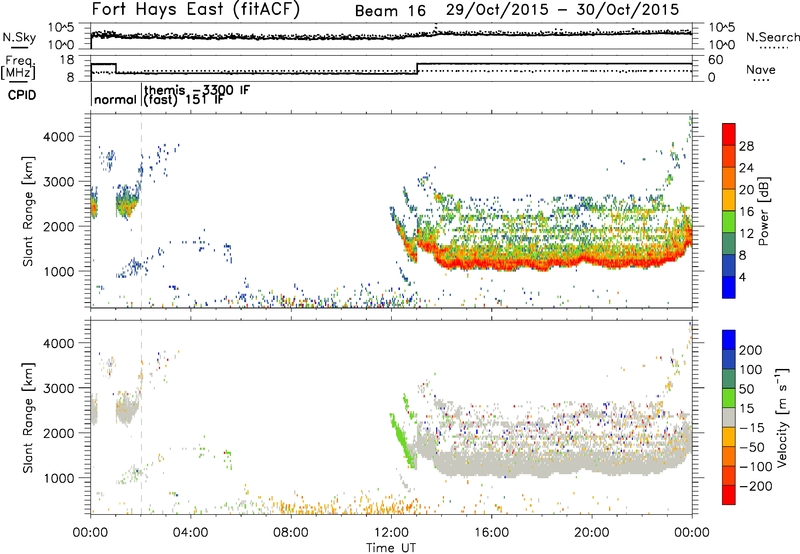Click the "2000" range tick in velocity panel
This screenshot has height=554, width=800.
59,433
